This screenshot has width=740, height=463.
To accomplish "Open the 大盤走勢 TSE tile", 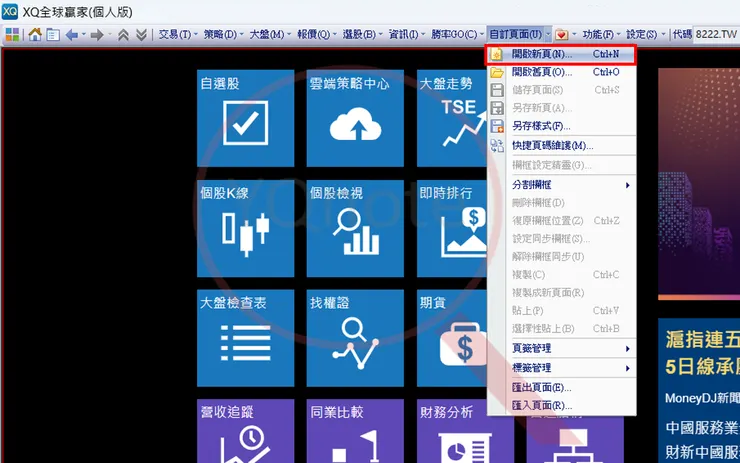I will coord(452,118).
